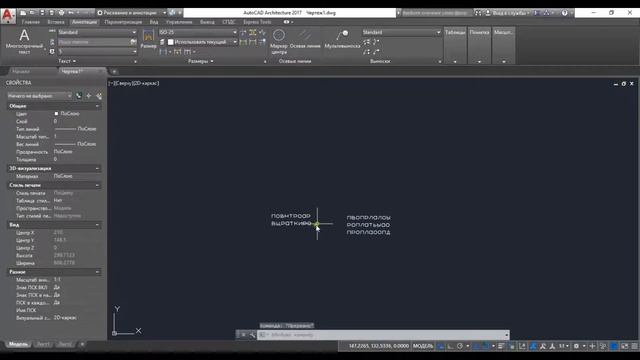Expand the Dimensions (Размеры) panel title
Image resolution: width=640 pixels, height=360 pixels.
point(200,61)
